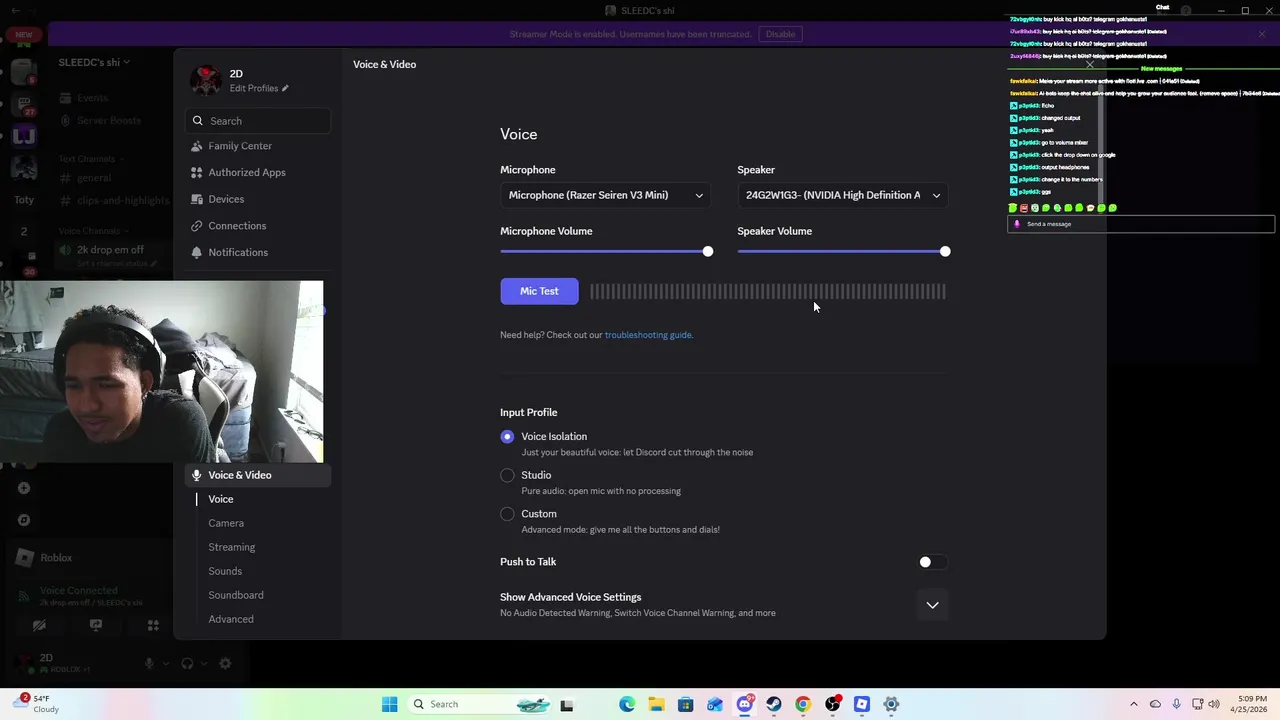Click the Voice & Video microphone icon

197,475
